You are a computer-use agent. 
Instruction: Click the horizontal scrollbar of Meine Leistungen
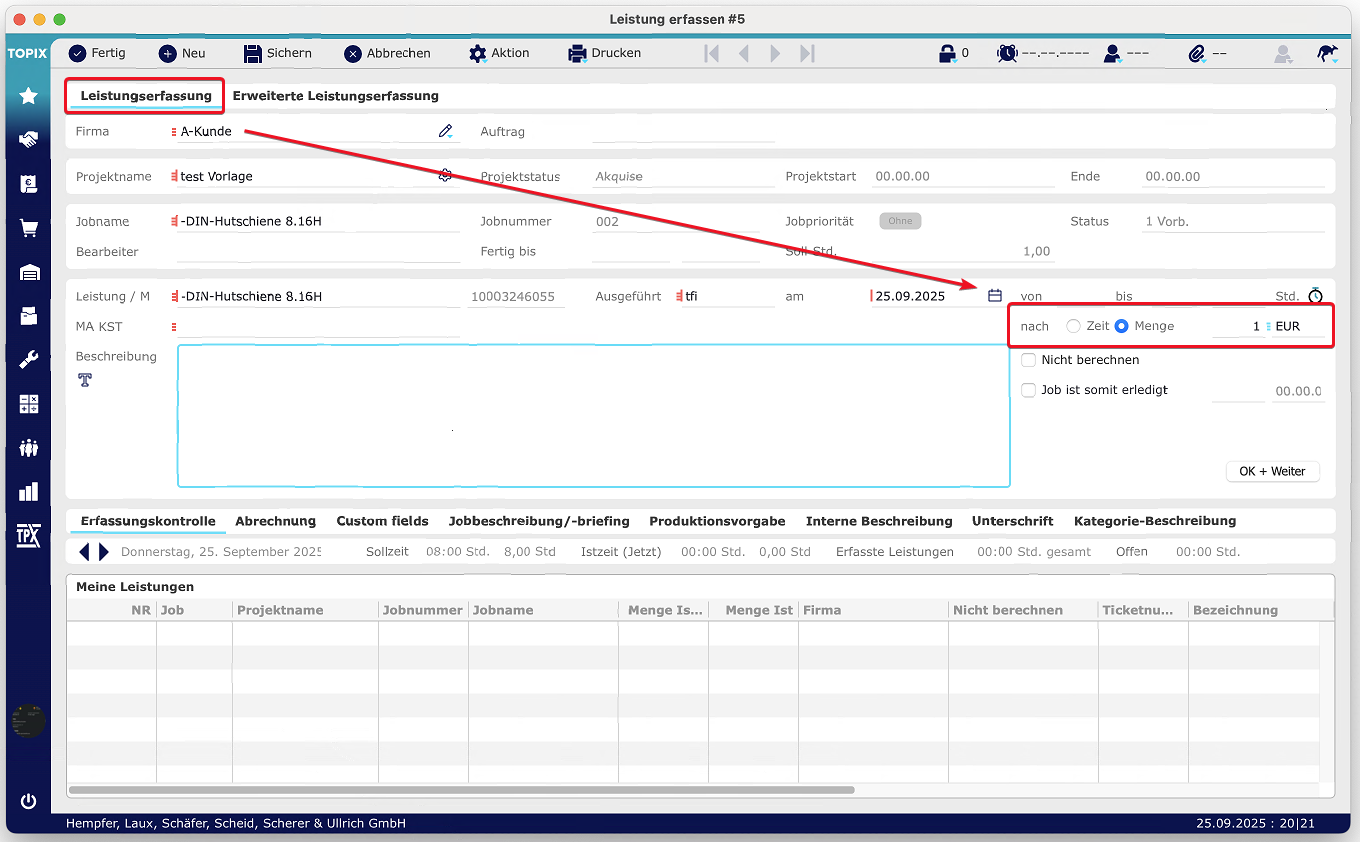point(462,790)
